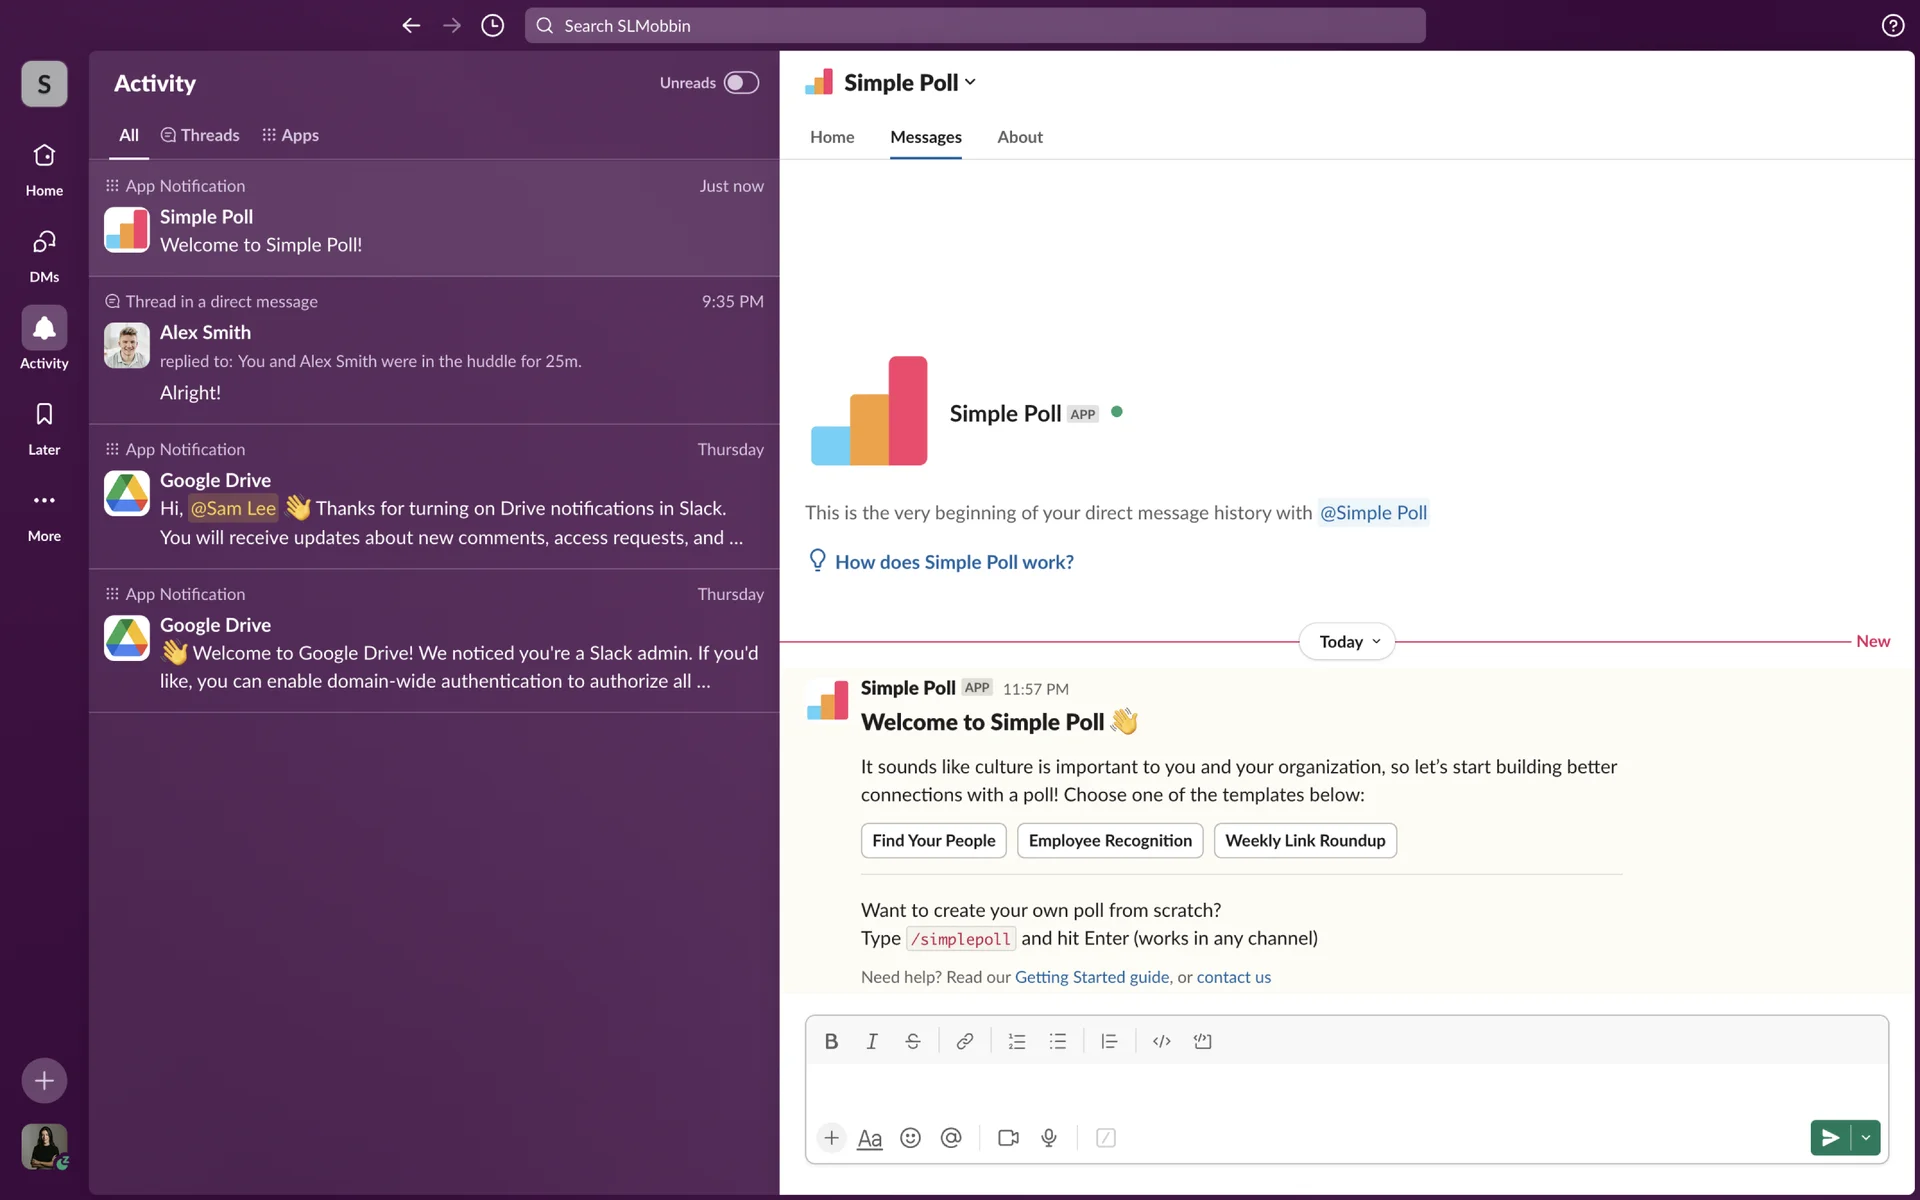Switch to the Threads tab
The image size is (1920, 1200).
point(200,135)
